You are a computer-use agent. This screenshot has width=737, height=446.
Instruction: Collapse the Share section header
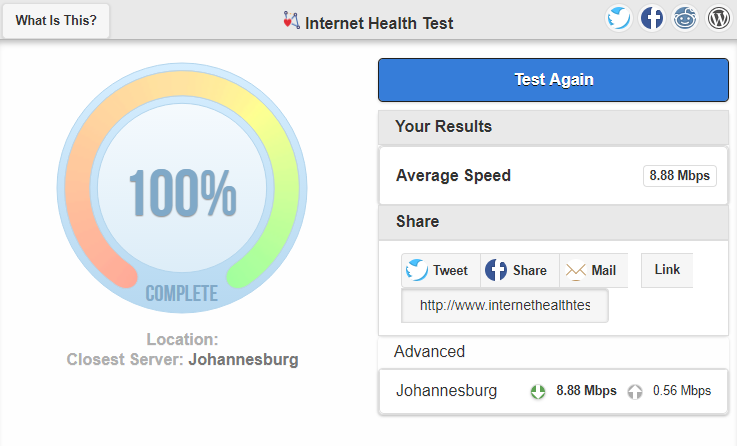(x=554, y=222)
